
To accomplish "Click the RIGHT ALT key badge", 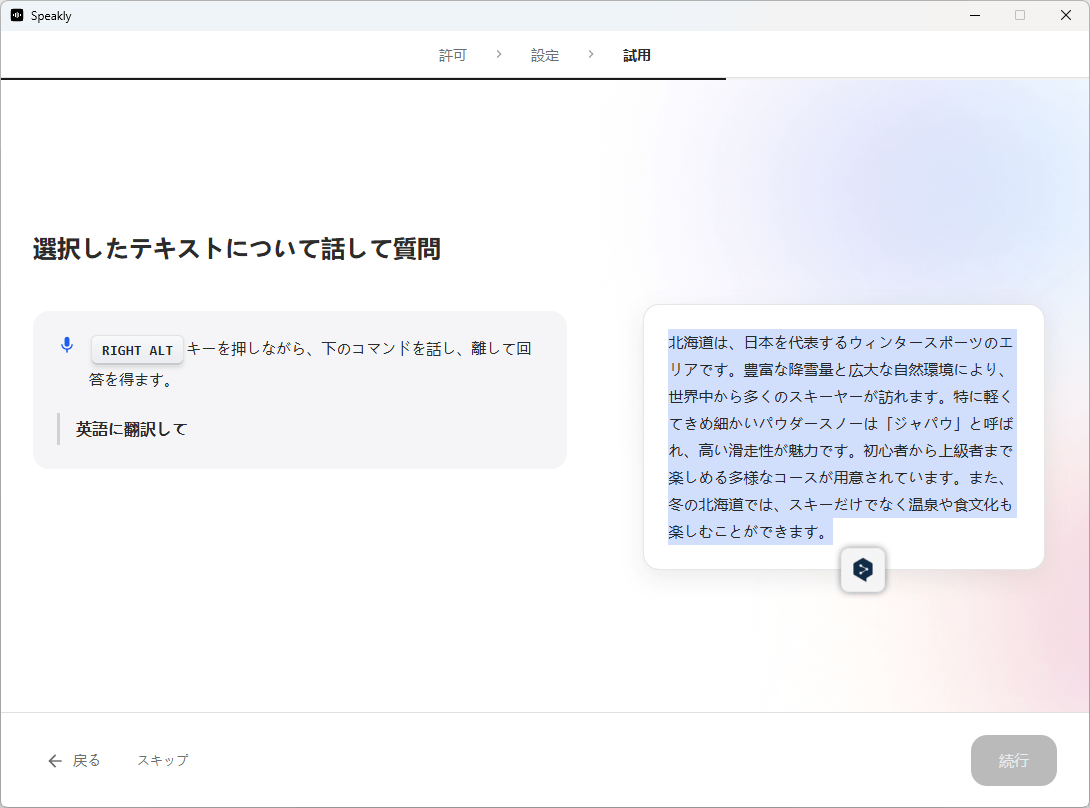I will [137, 350].
